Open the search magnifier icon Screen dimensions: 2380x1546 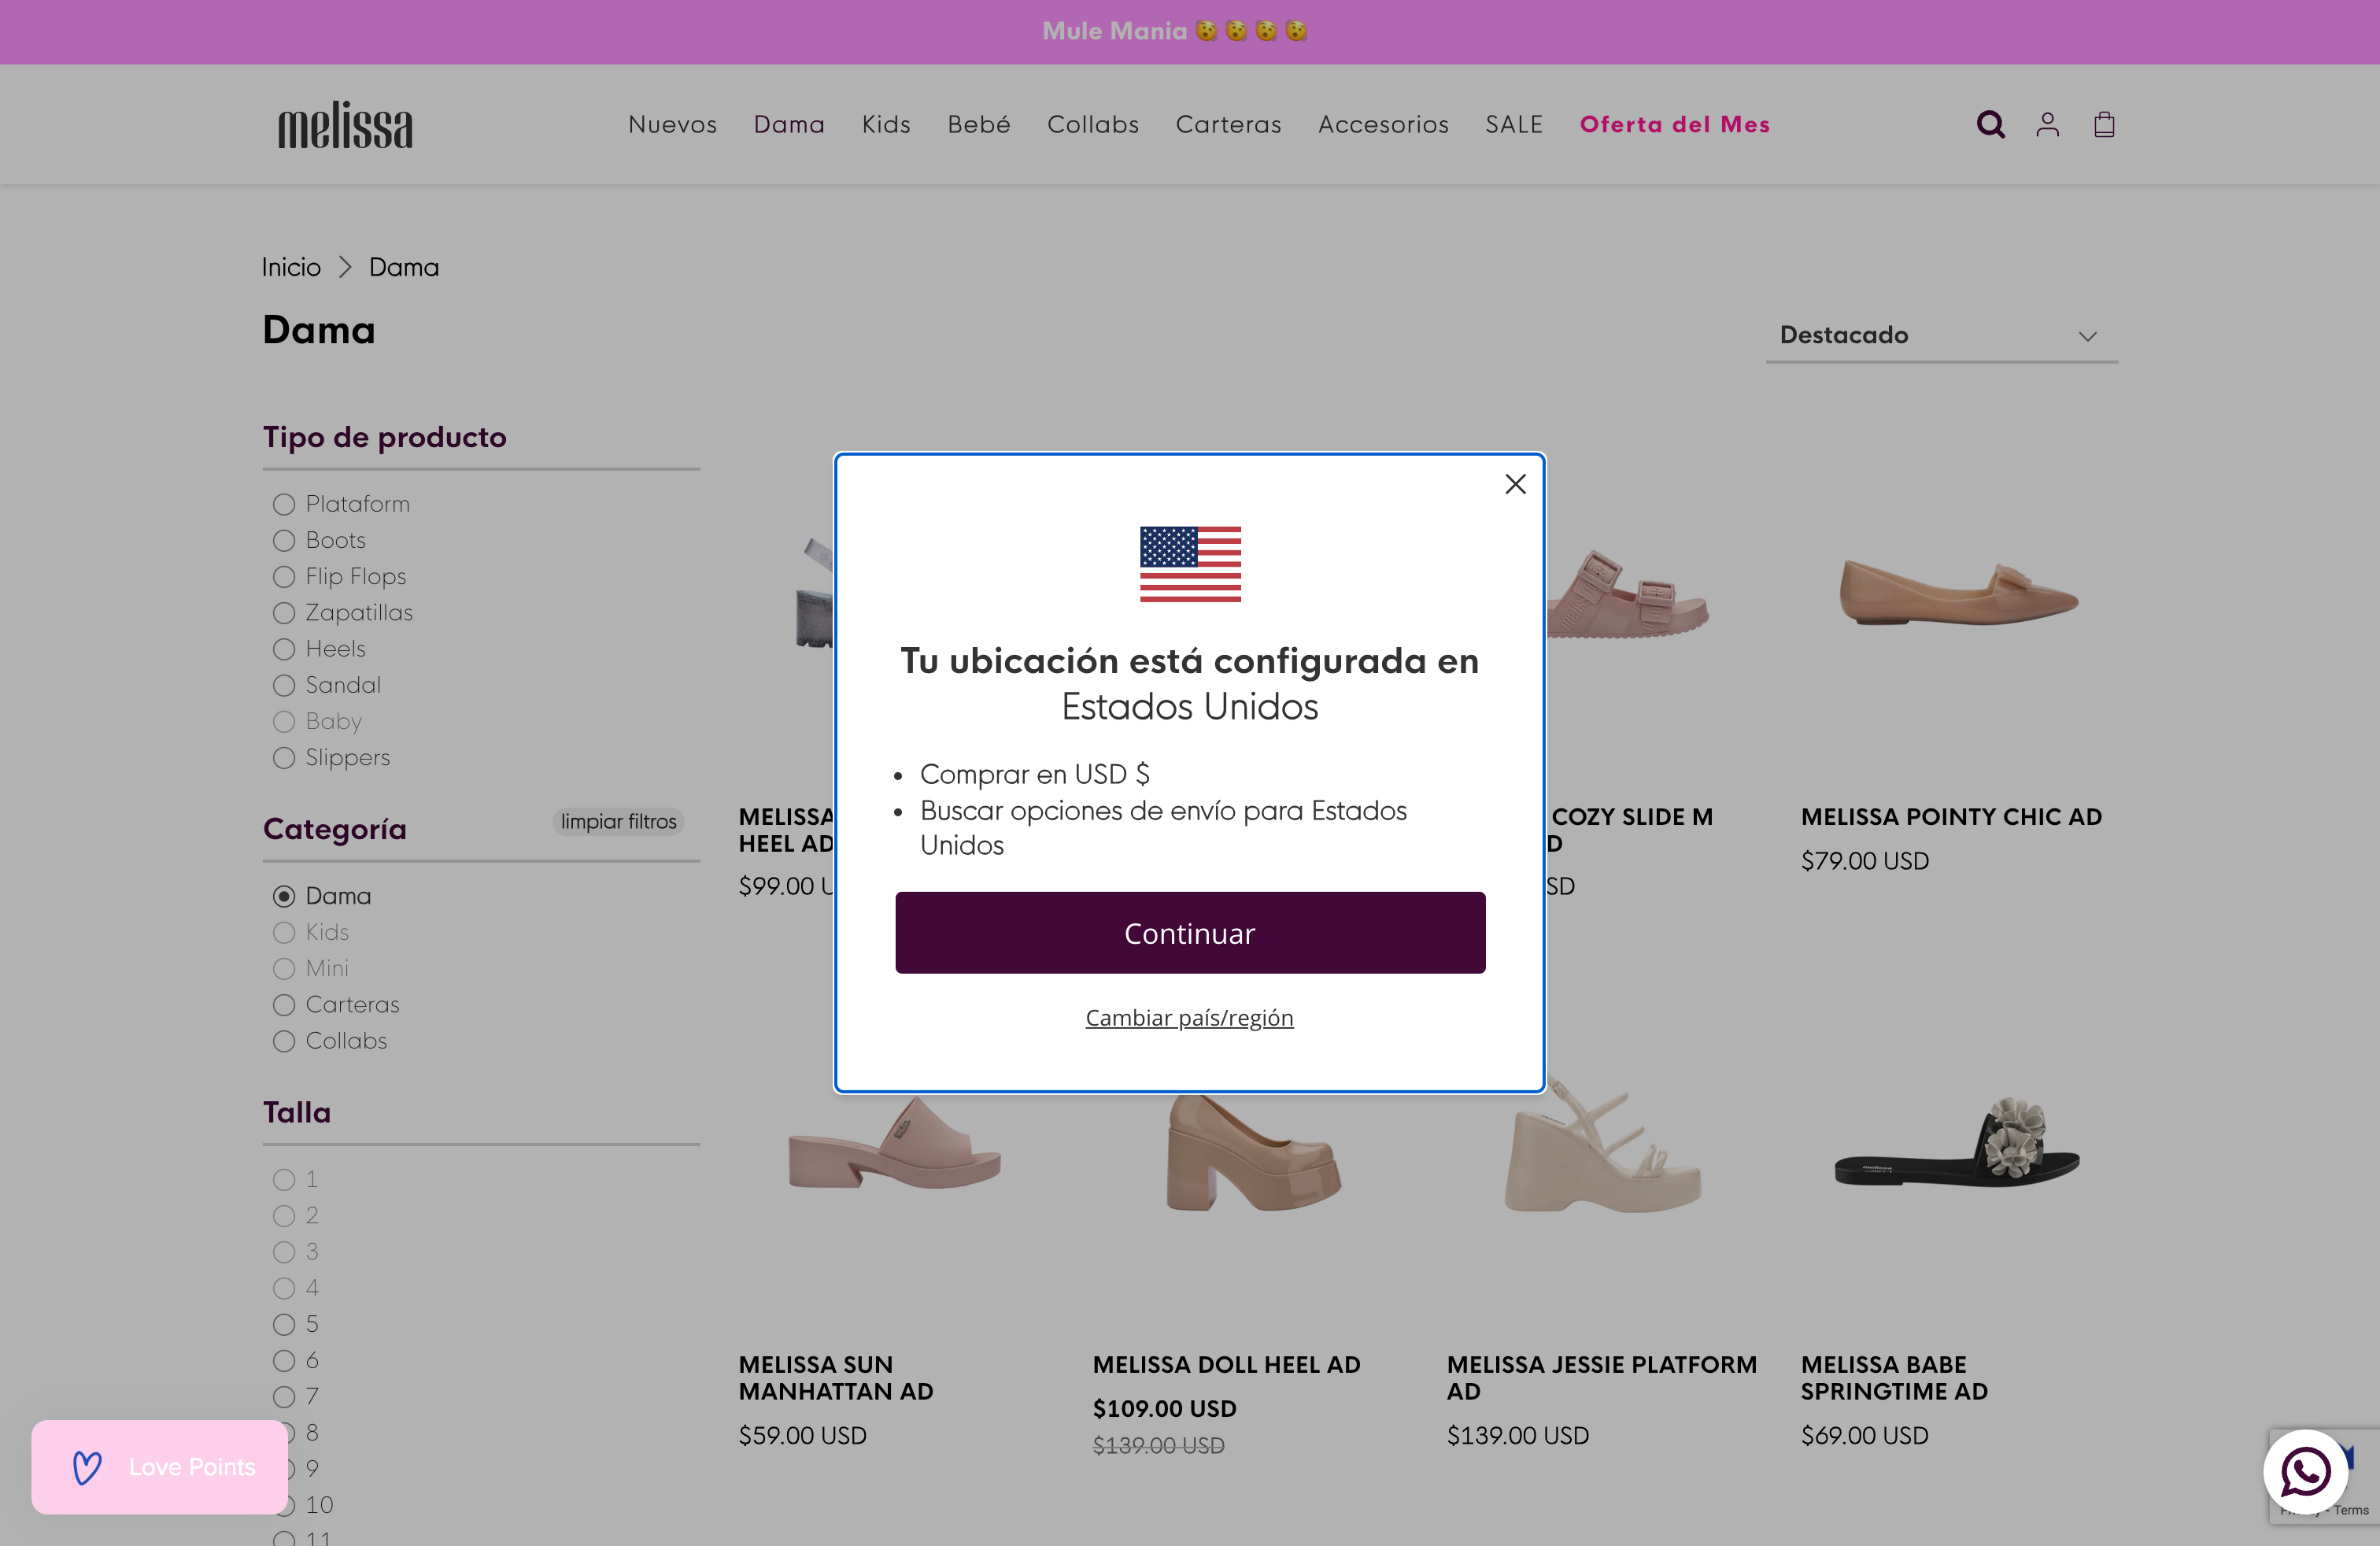(1990, 124)
